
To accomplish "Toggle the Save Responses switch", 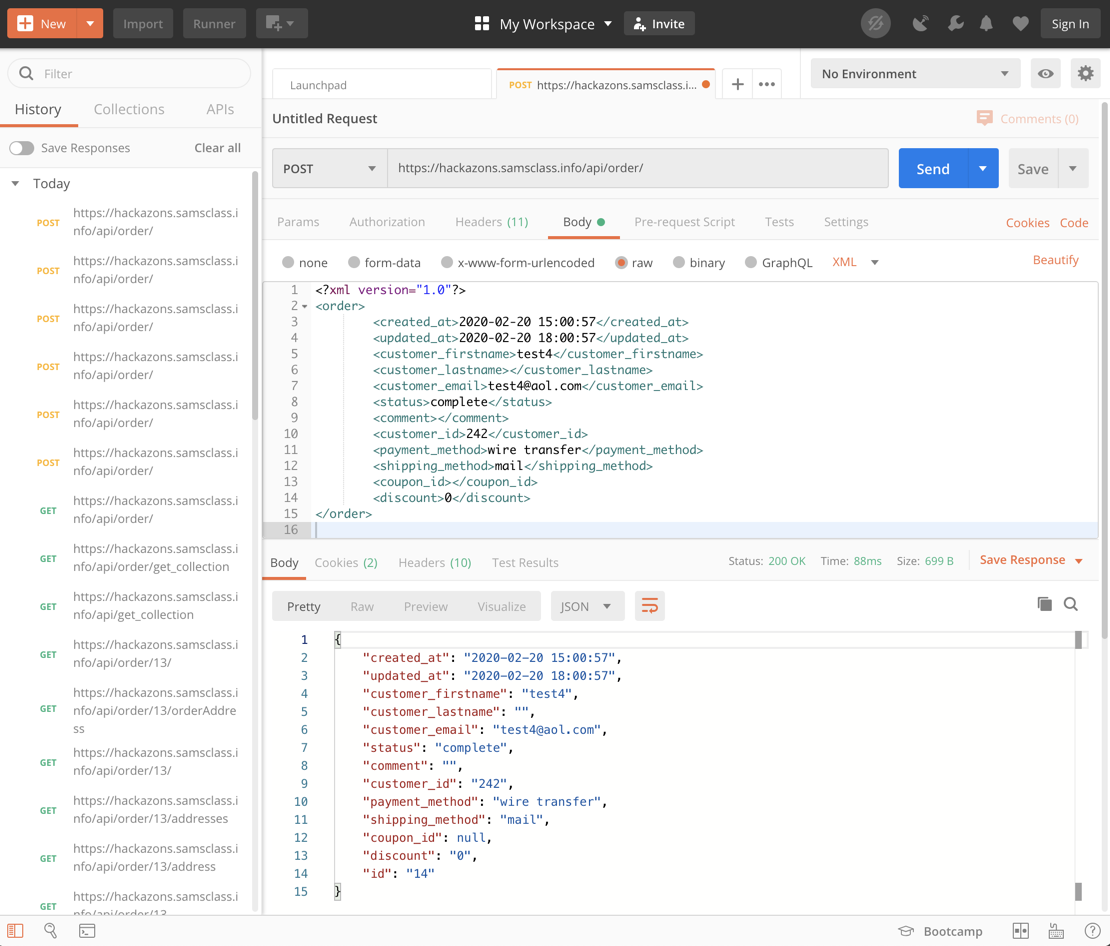I will point(22,148).
